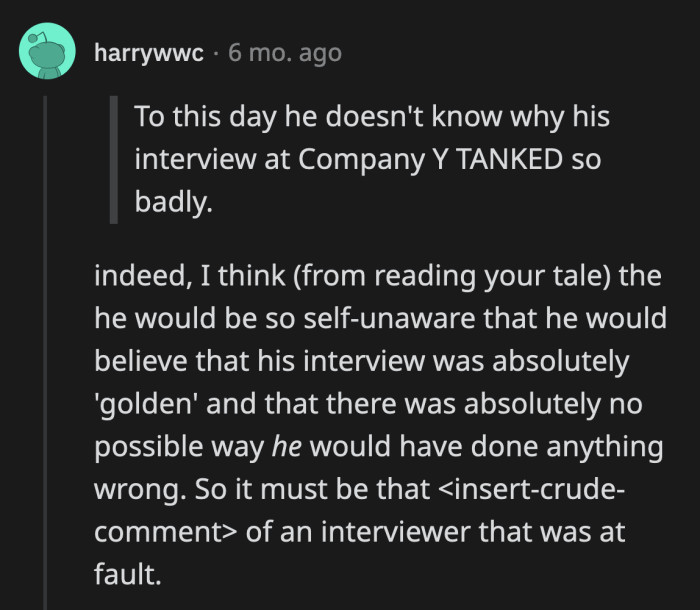Click the '6 mo. ago' comment timestamp
The width and height of the screenshot is (700, 610).
point(285,53)
